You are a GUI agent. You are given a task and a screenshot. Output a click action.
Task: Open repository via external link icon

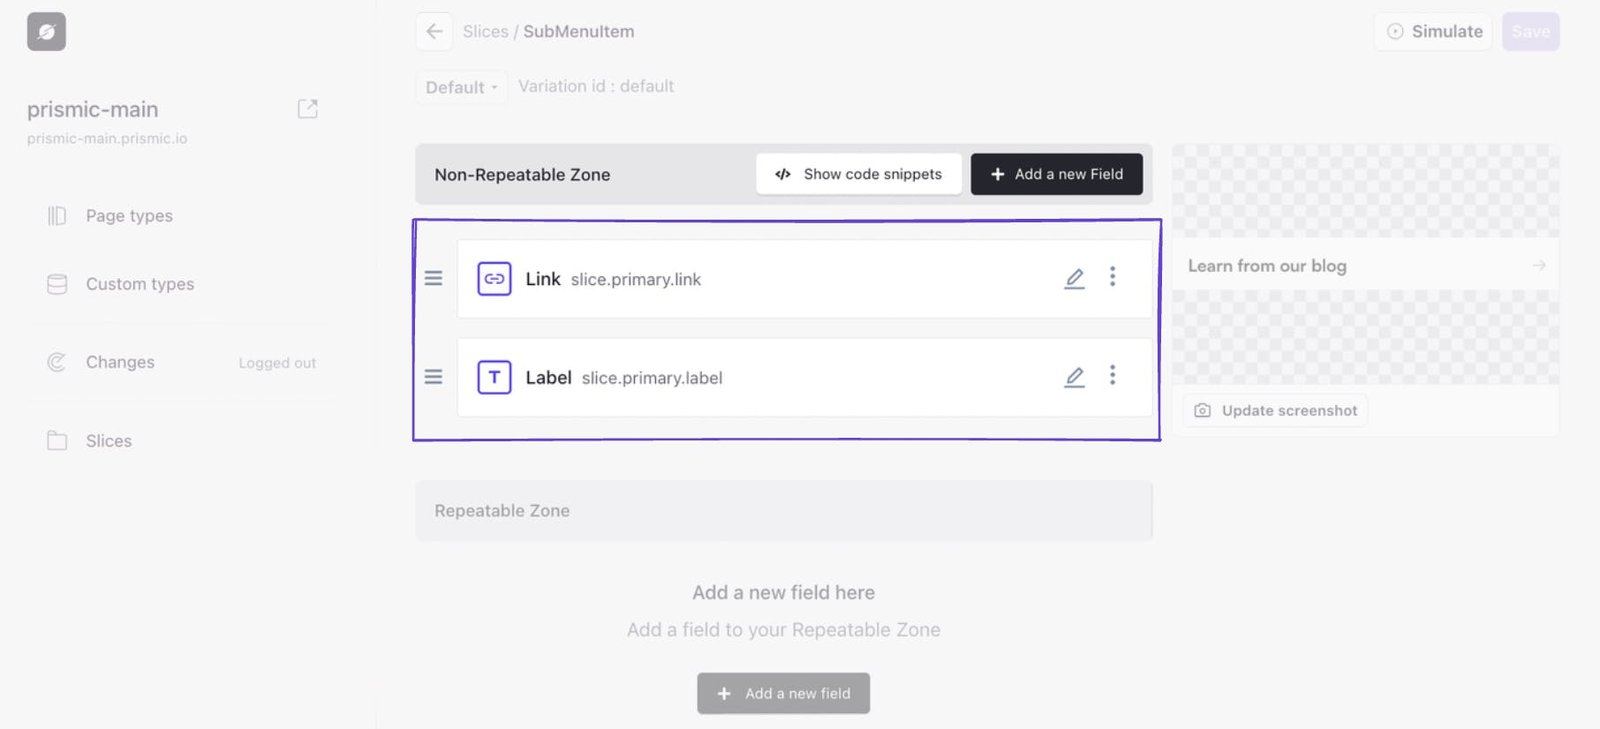(x=308, y=109)
